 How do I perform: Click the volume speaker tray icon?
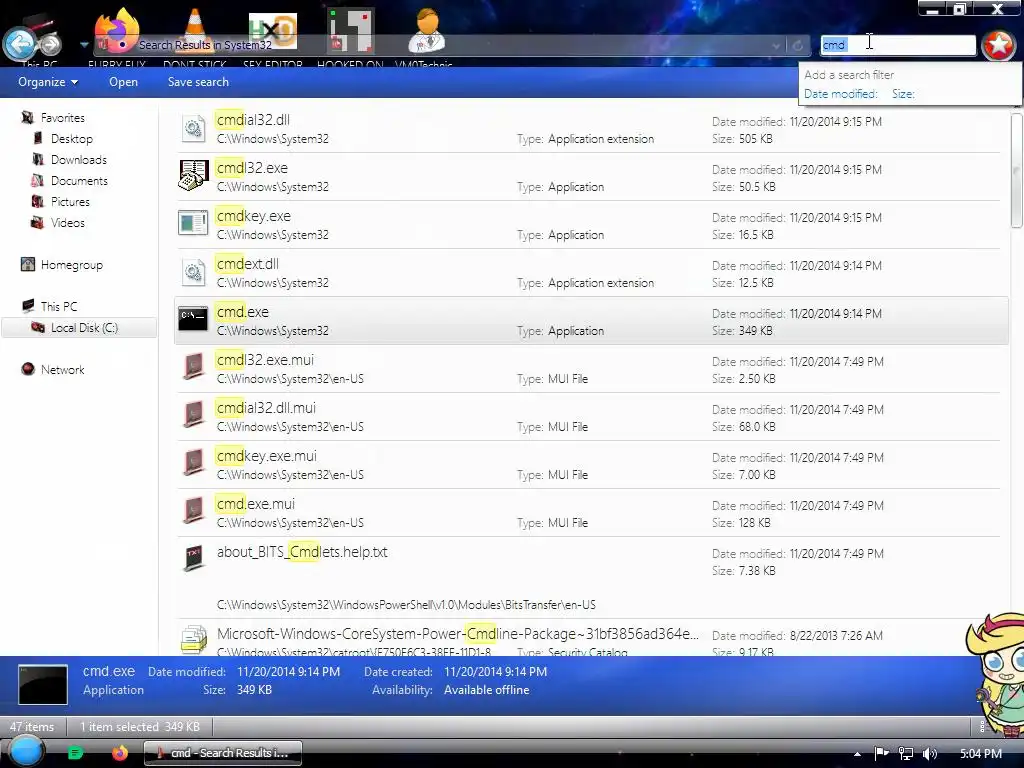point(930,754)
